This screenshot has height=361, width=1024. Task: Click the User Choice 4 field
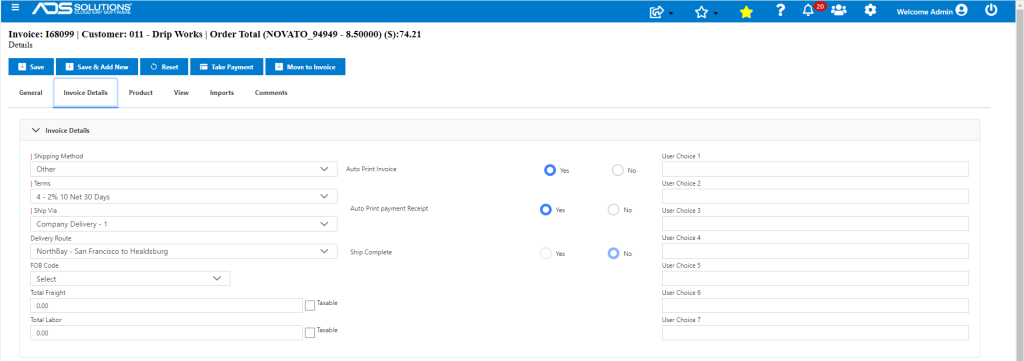point(816,251)
